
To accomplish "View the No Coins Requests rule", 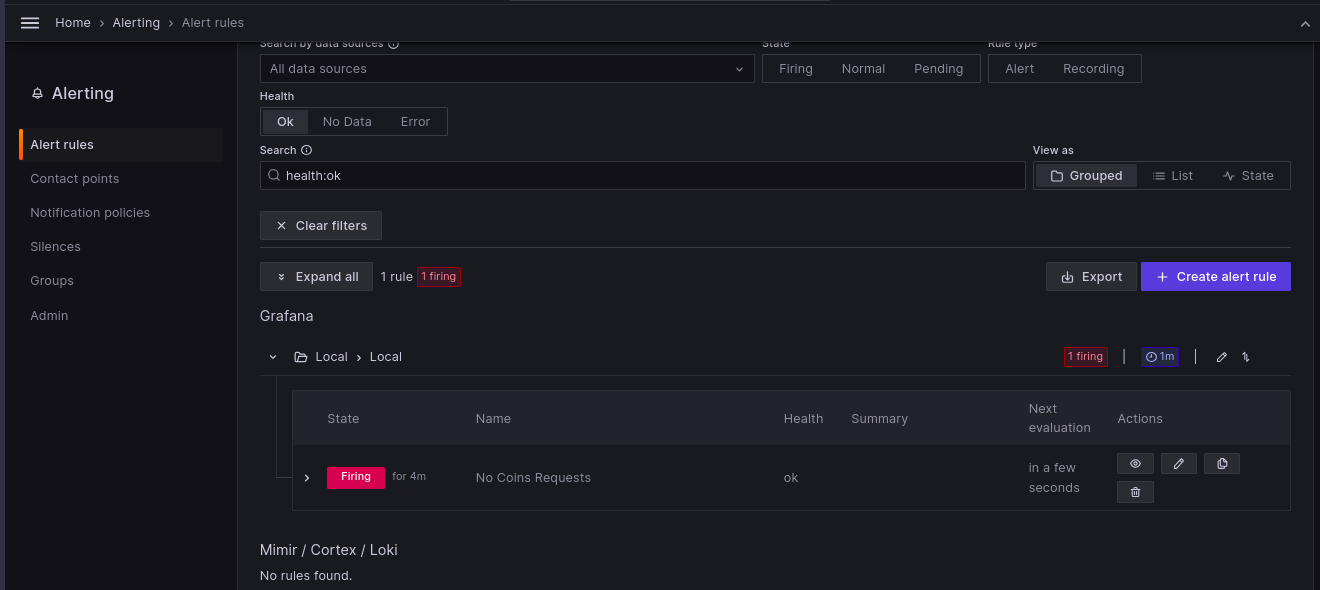I will click(x=1135, y=464).
